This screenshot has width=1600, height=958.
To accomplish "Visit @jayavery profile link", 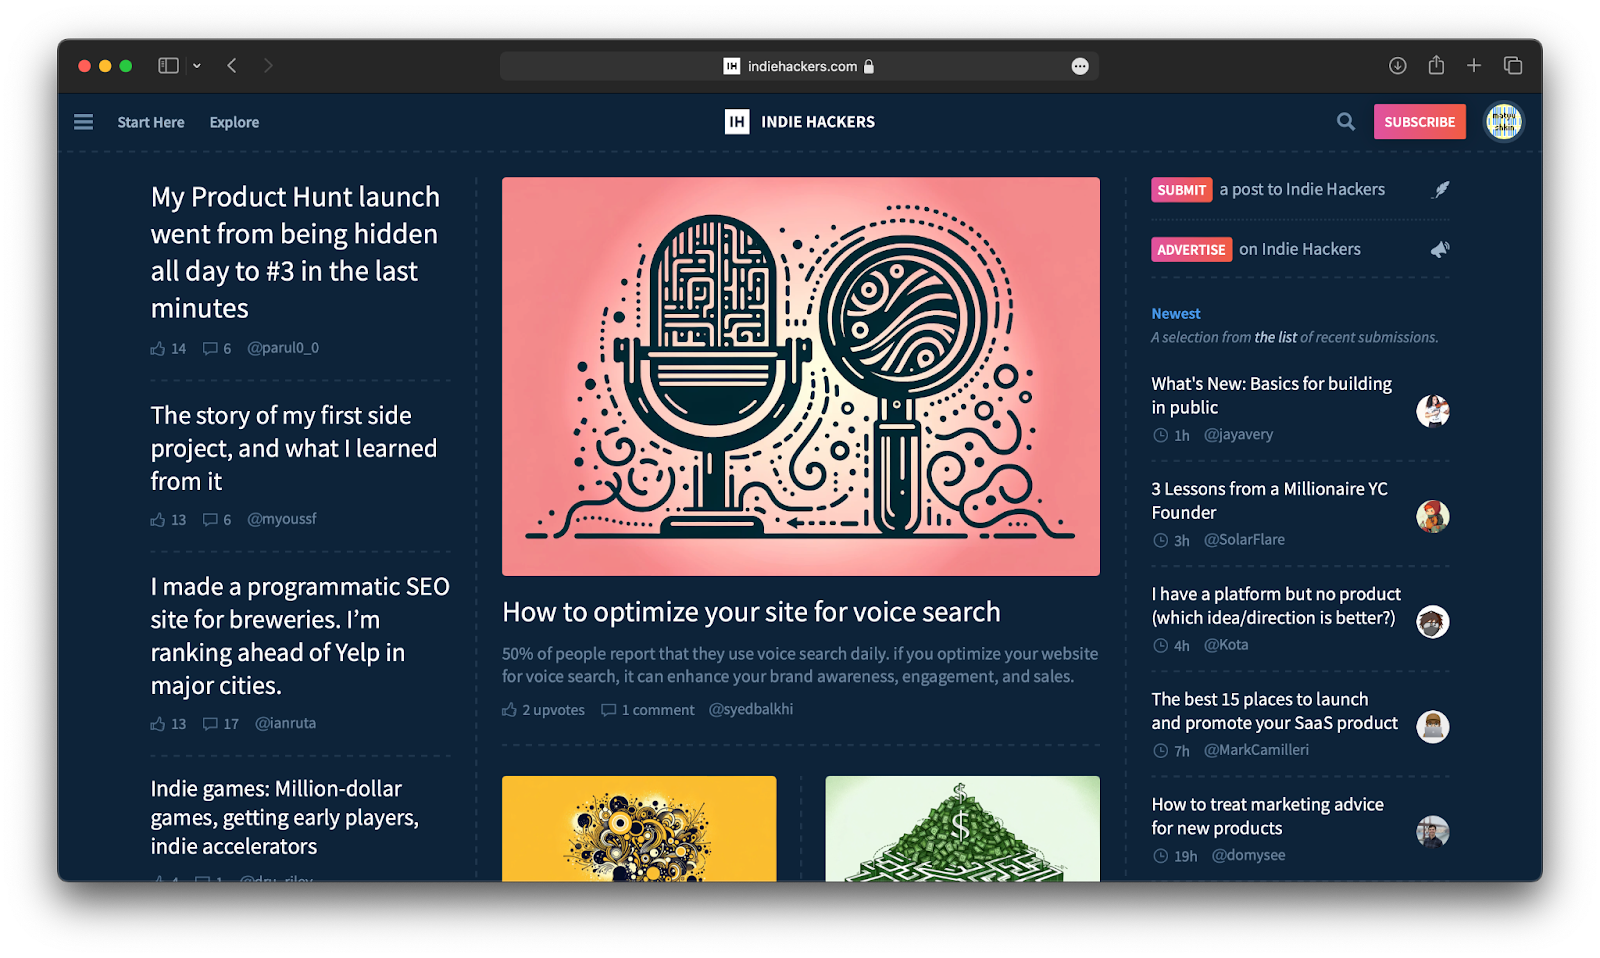I will tap(1238, 435).
